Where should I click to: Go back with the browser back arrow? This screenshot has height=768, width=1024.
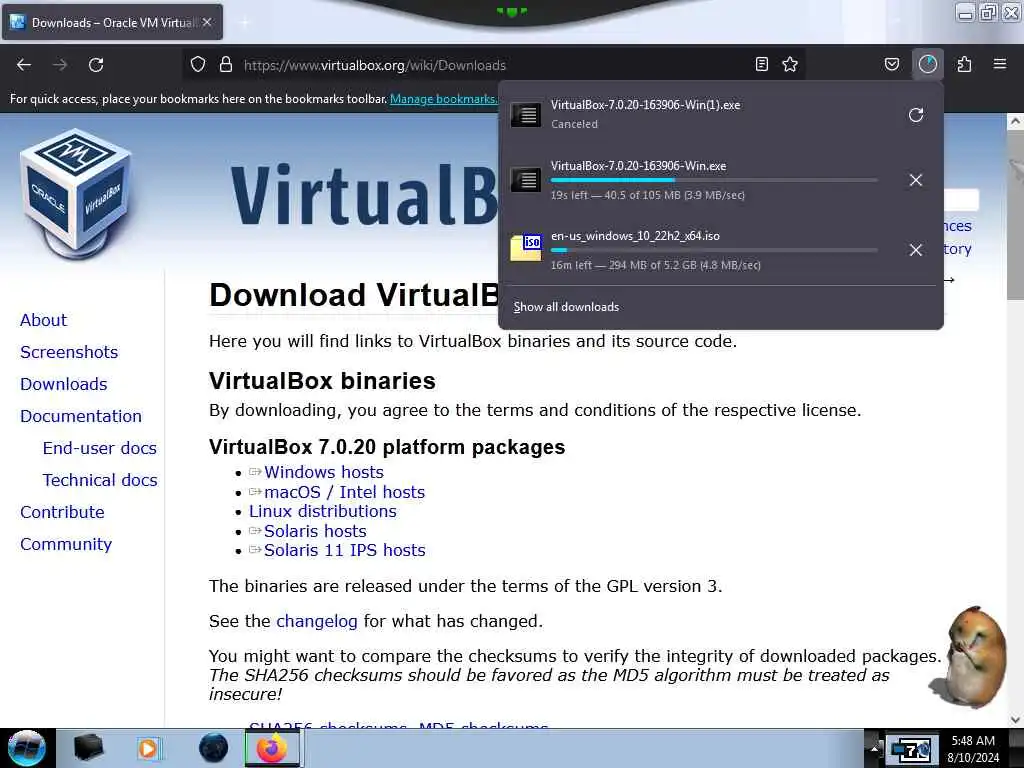tap(24, 65)
